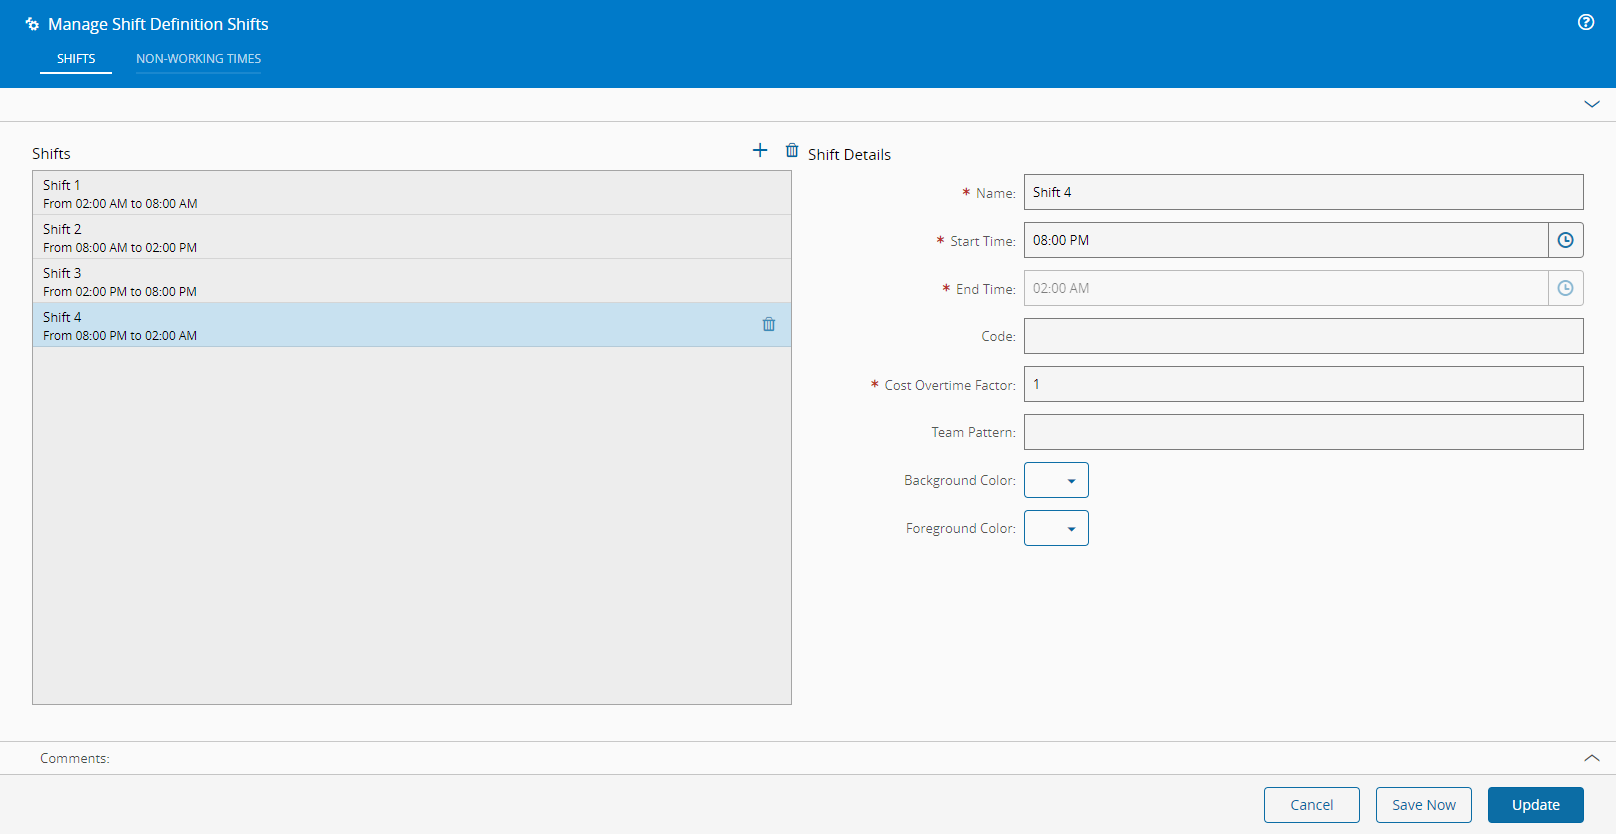The height and width of the screenshot is (834, 1616).
Task: Switch to the Non-Working Times tab
Action: (x=198, y=59)
